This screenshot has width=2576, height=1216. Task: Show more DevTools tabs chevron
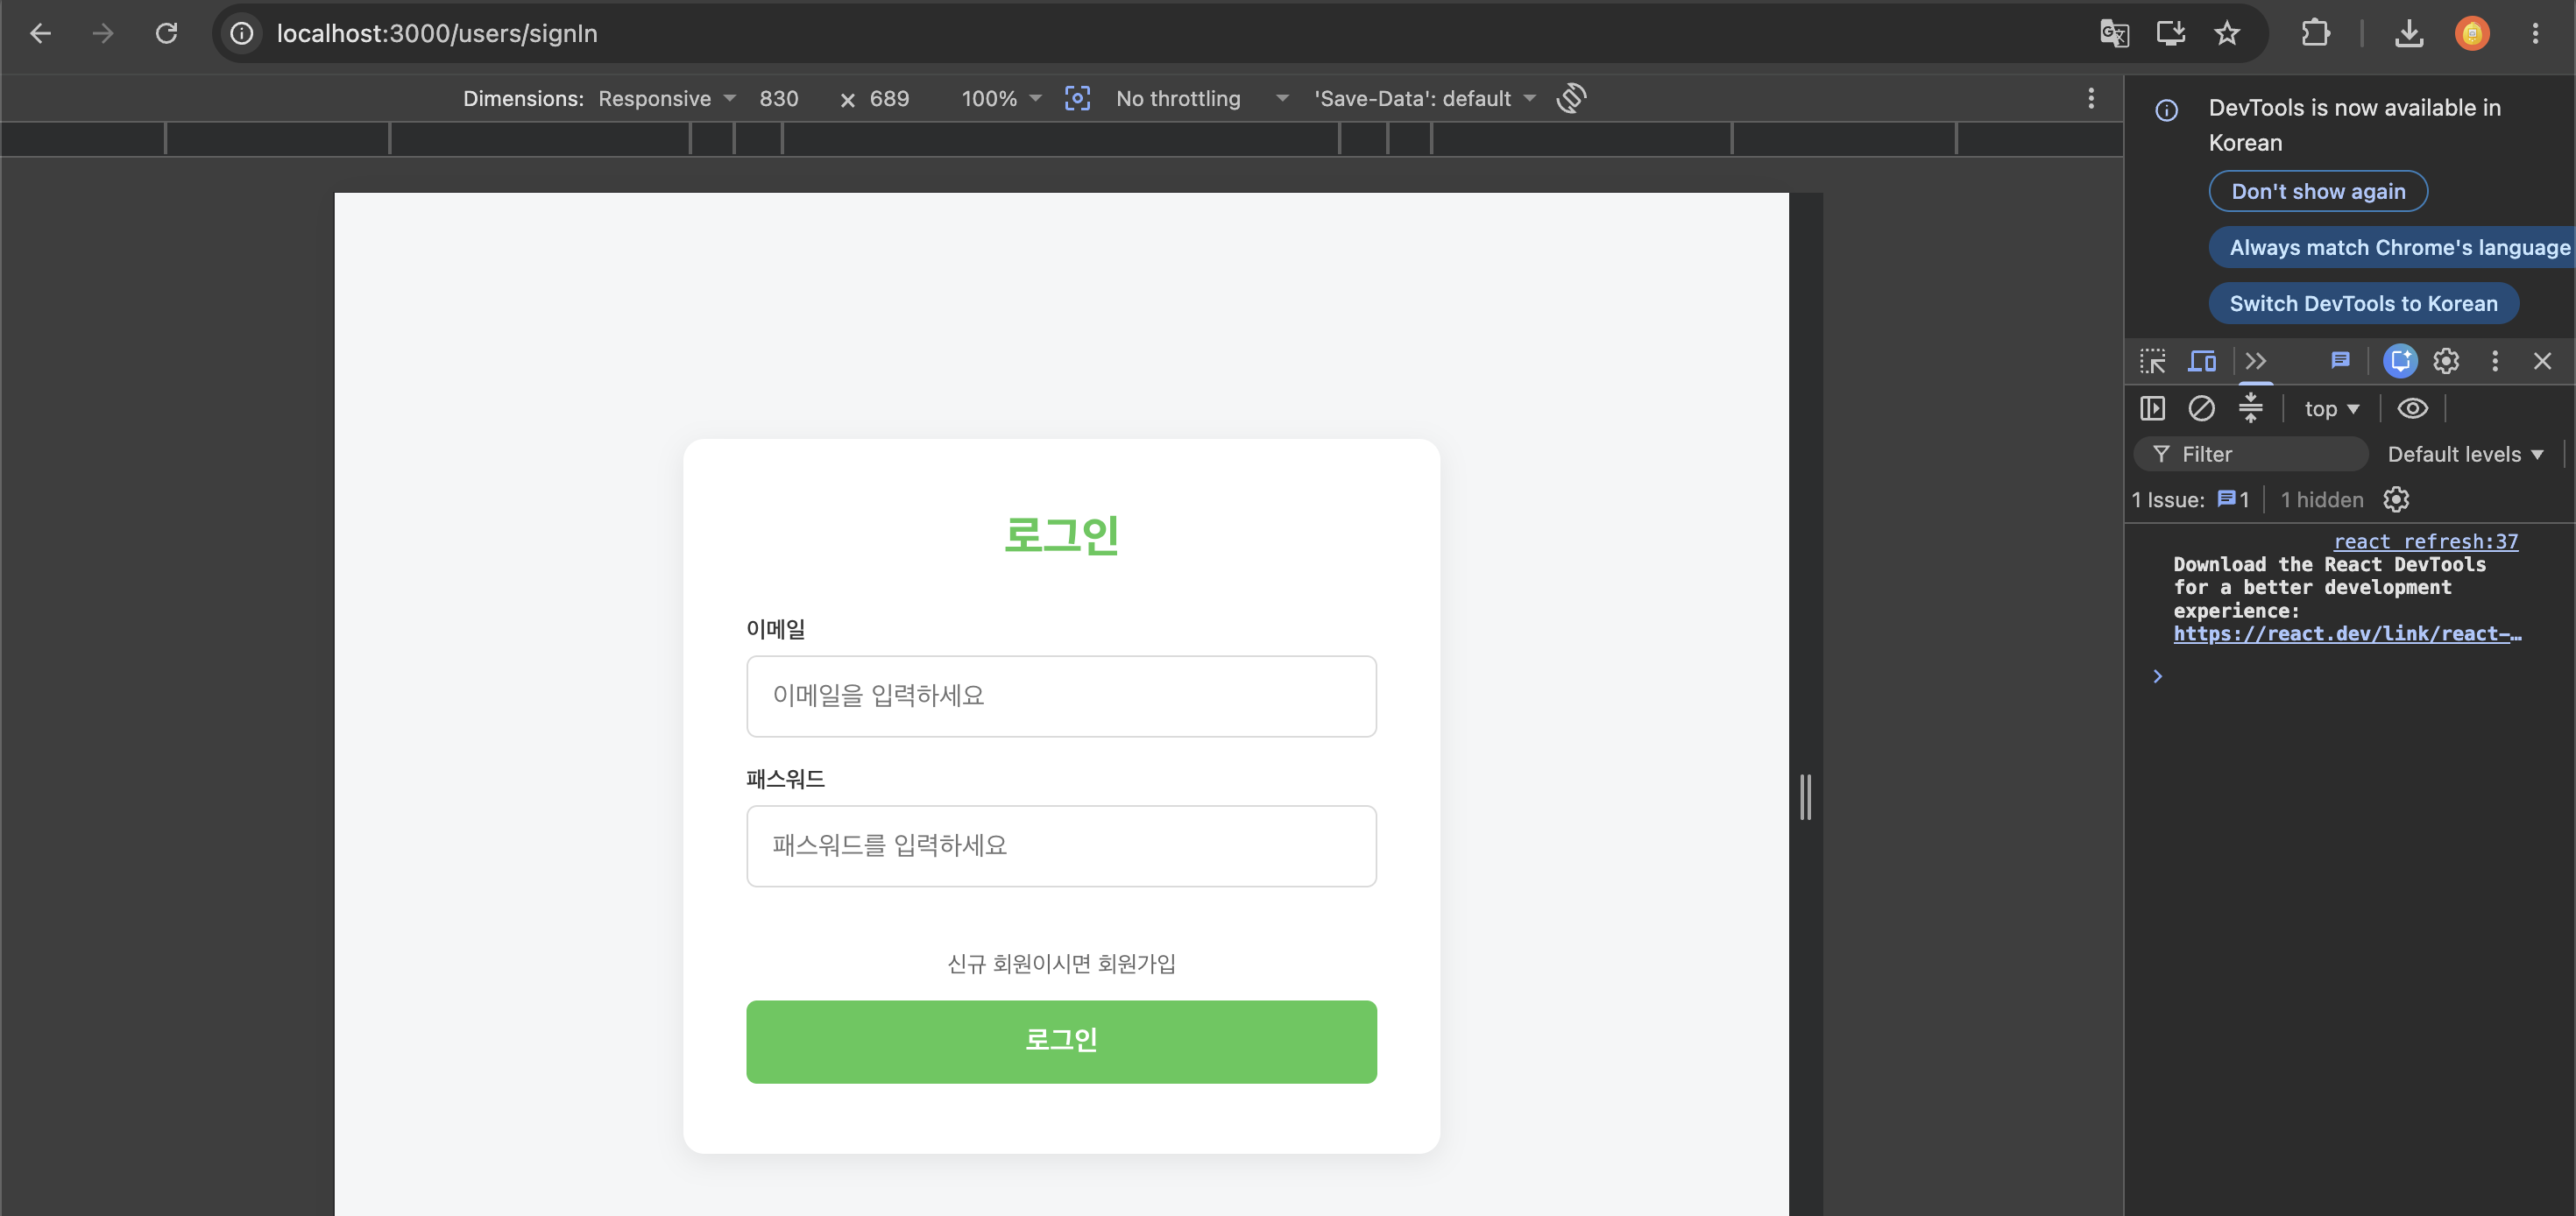[2255, 361]
